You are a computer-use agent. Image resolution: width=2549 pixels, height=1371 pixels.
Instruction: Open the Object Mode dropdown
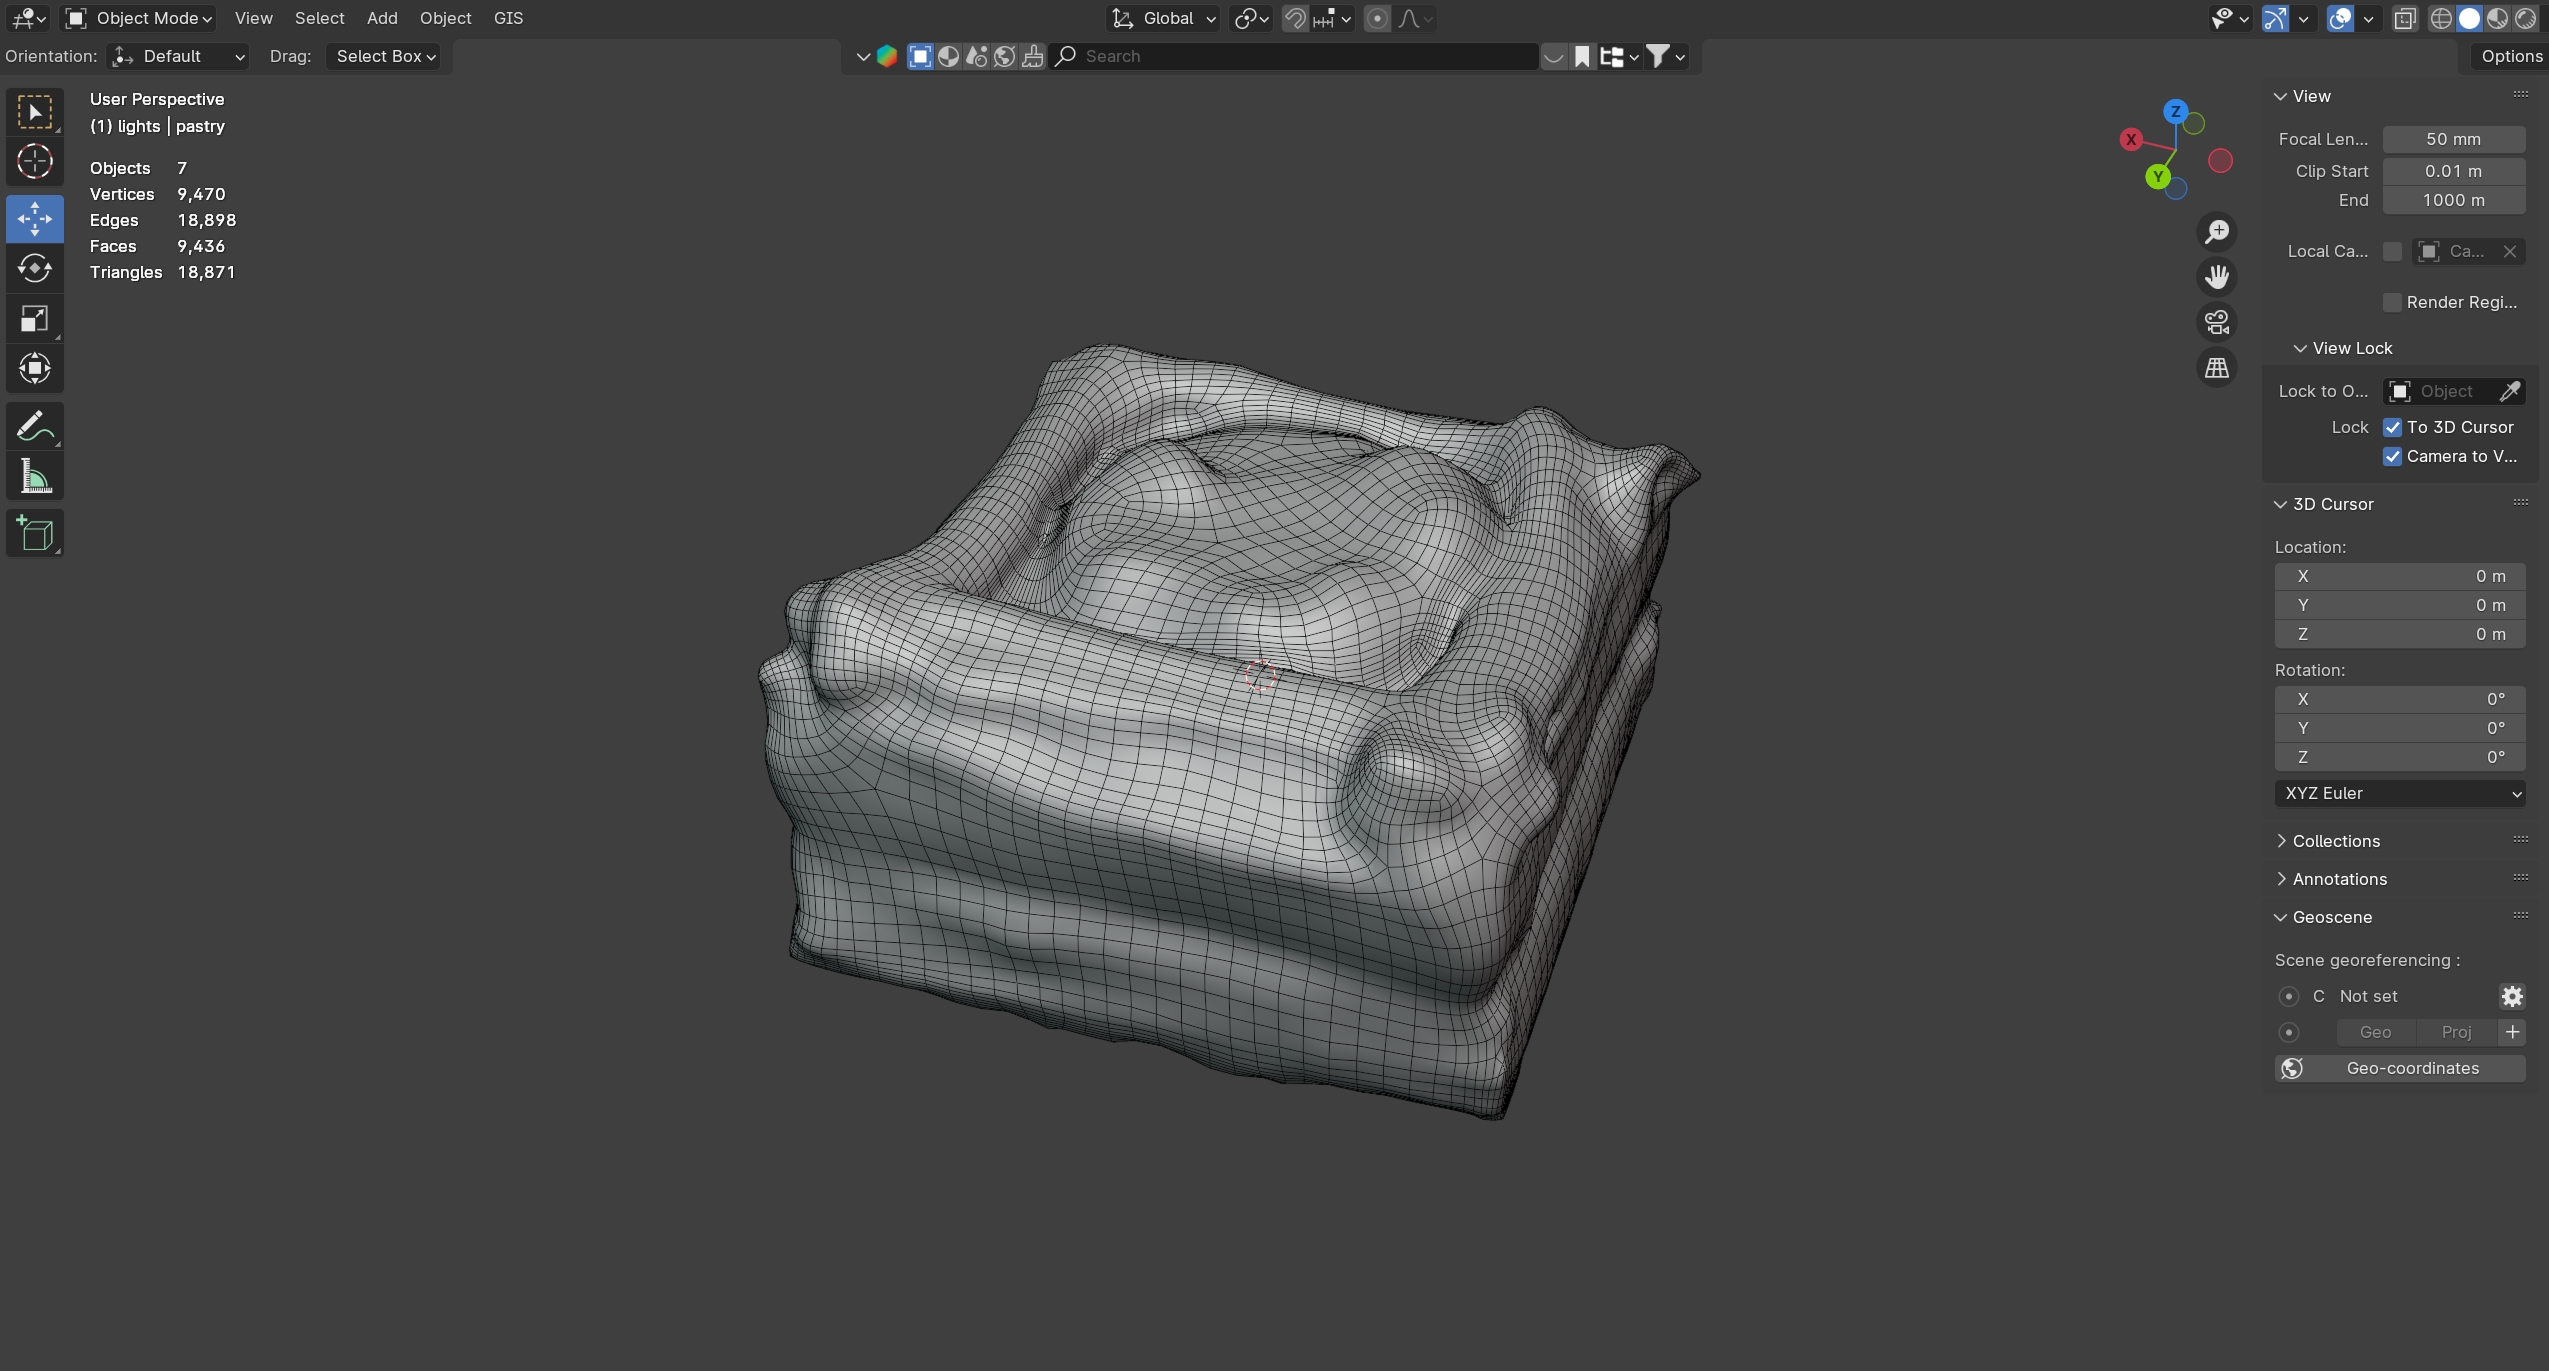pos(139,18)
